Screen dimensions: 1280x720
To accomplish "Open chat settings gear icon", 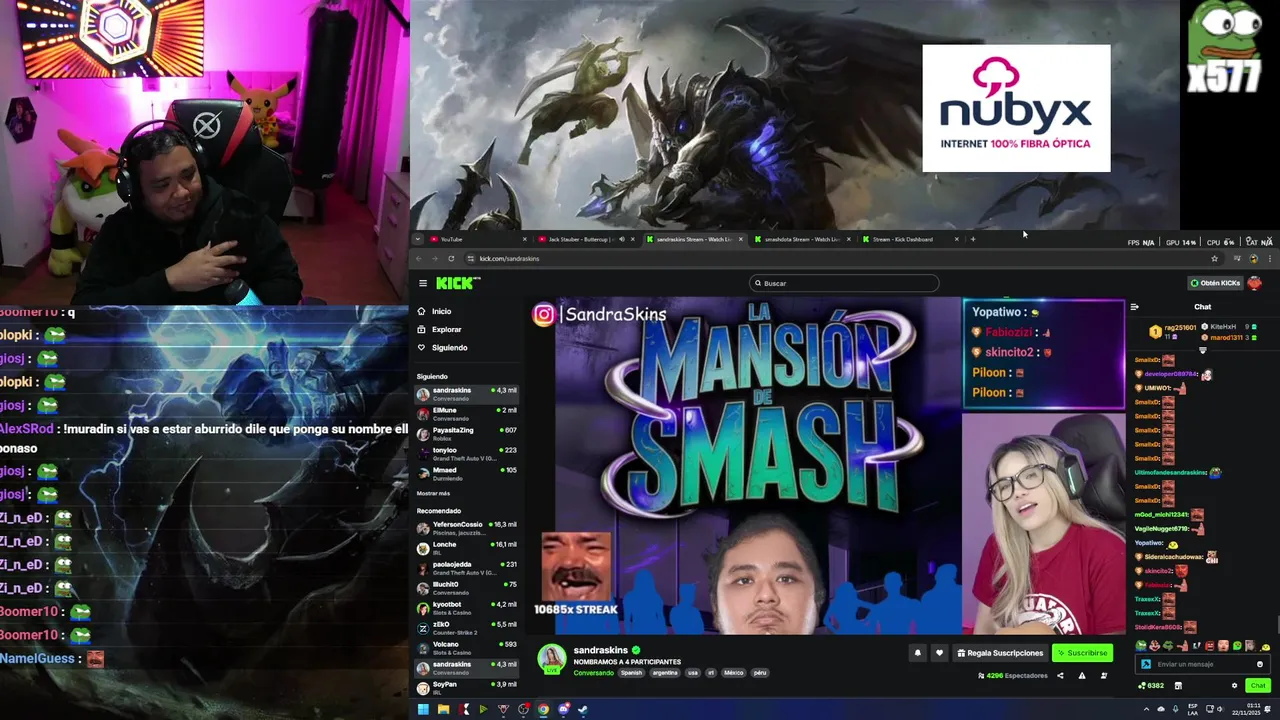I will [1234, 686].
